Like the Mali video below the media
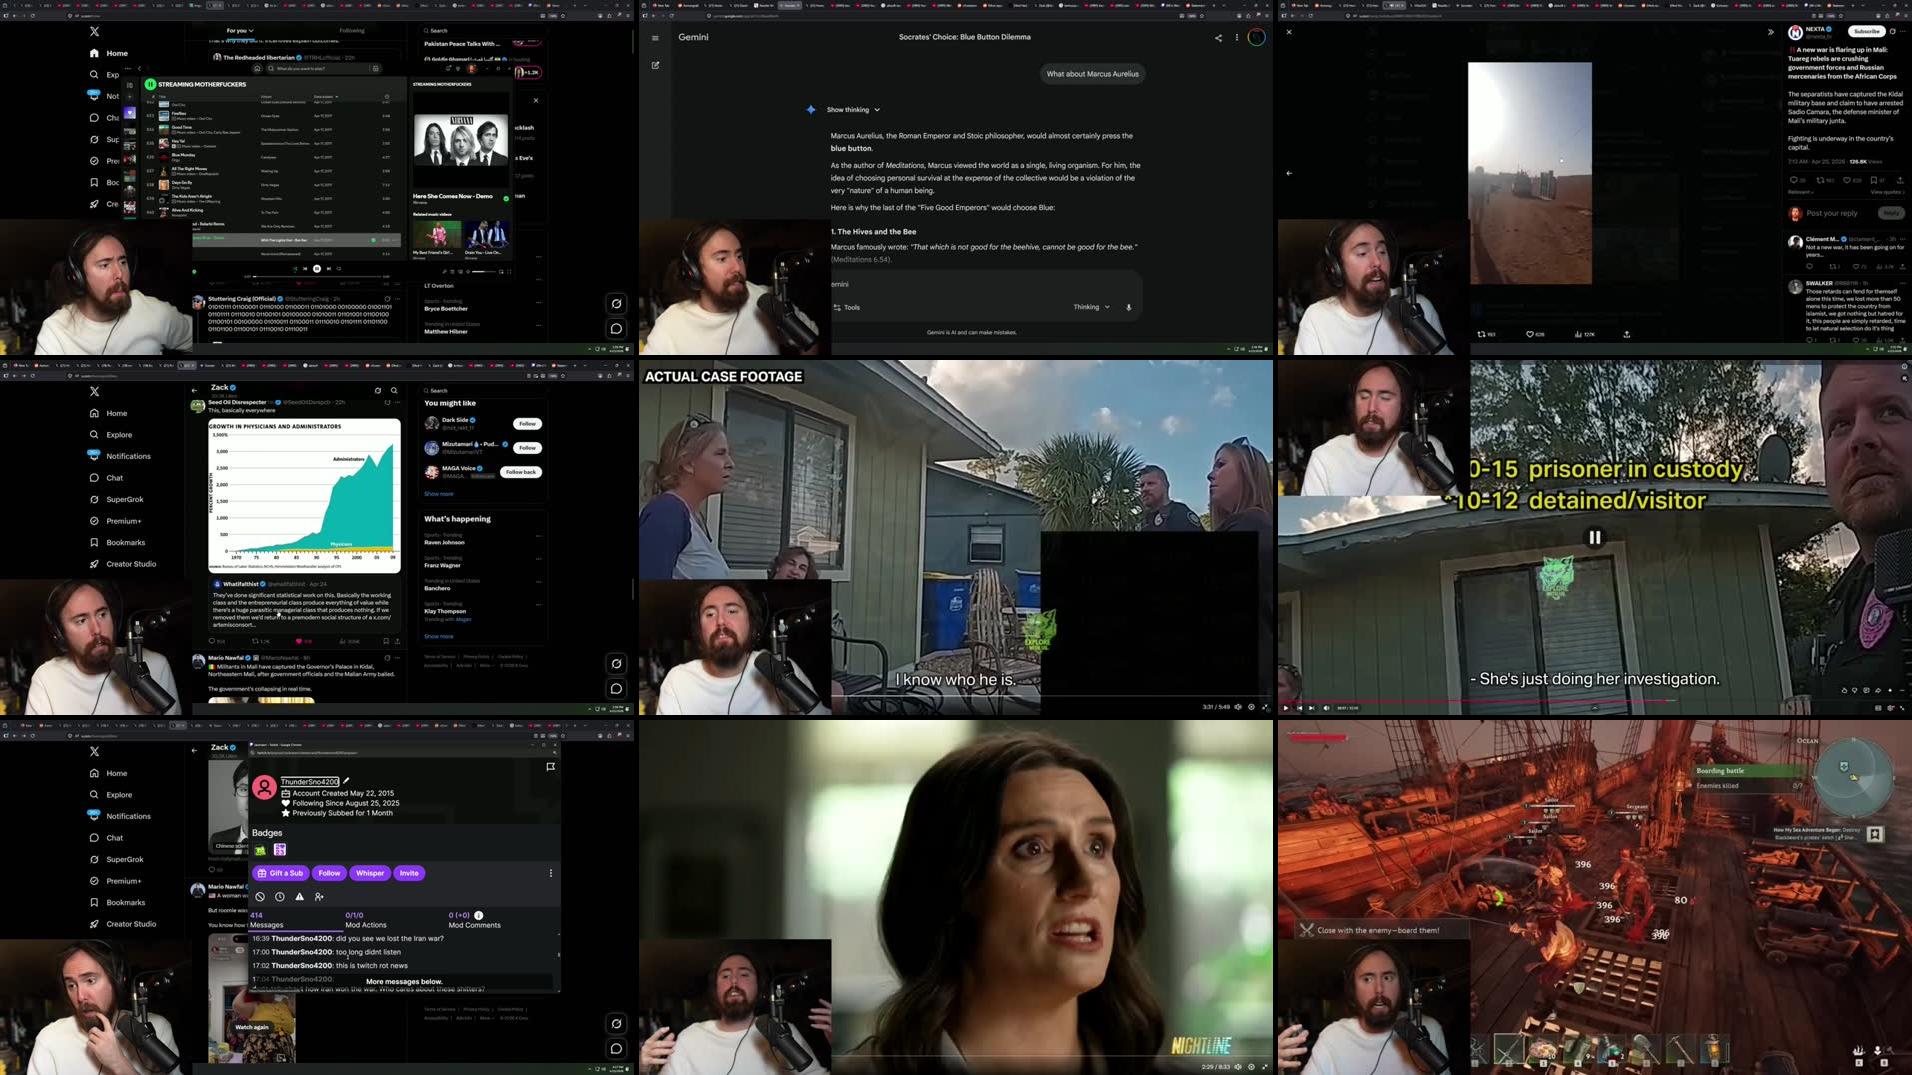 coord(1534,334)
